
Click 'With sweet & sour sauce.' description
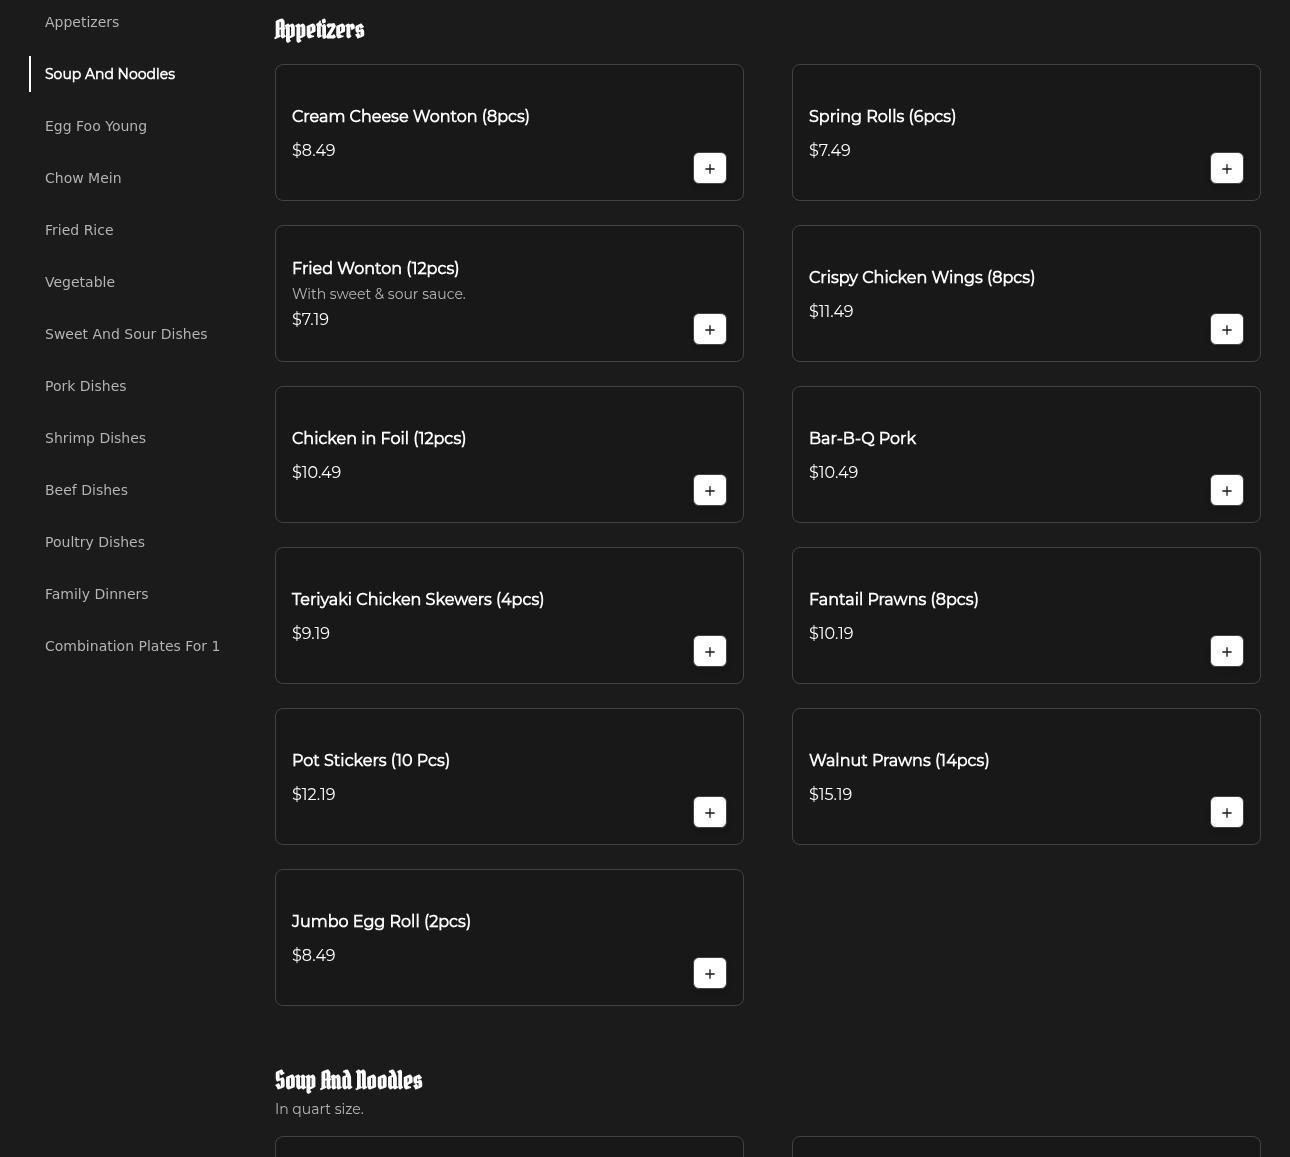click(379, 294)
